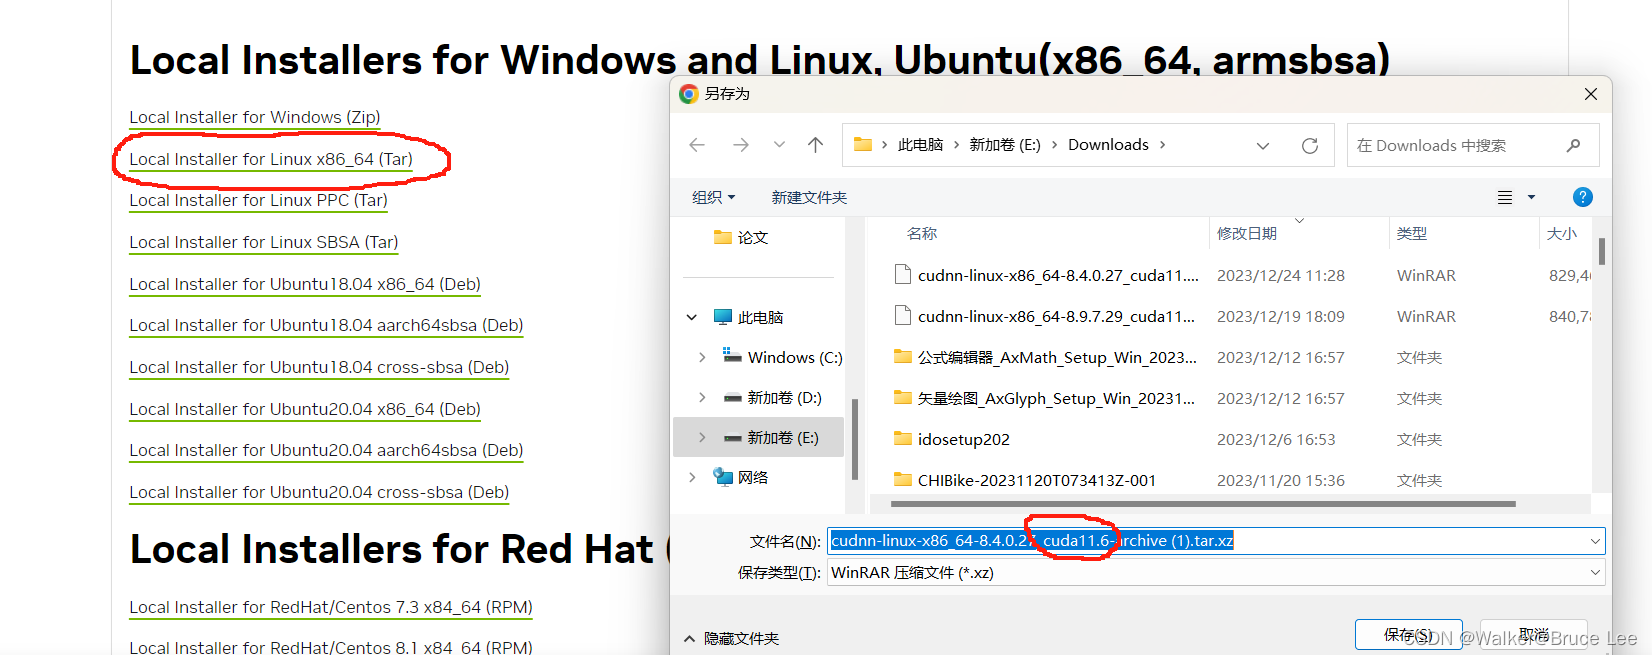The width and height of the screenshot is (1652, 655).
Task: Click 新建文件夹 button
Action: coord(809,197)
